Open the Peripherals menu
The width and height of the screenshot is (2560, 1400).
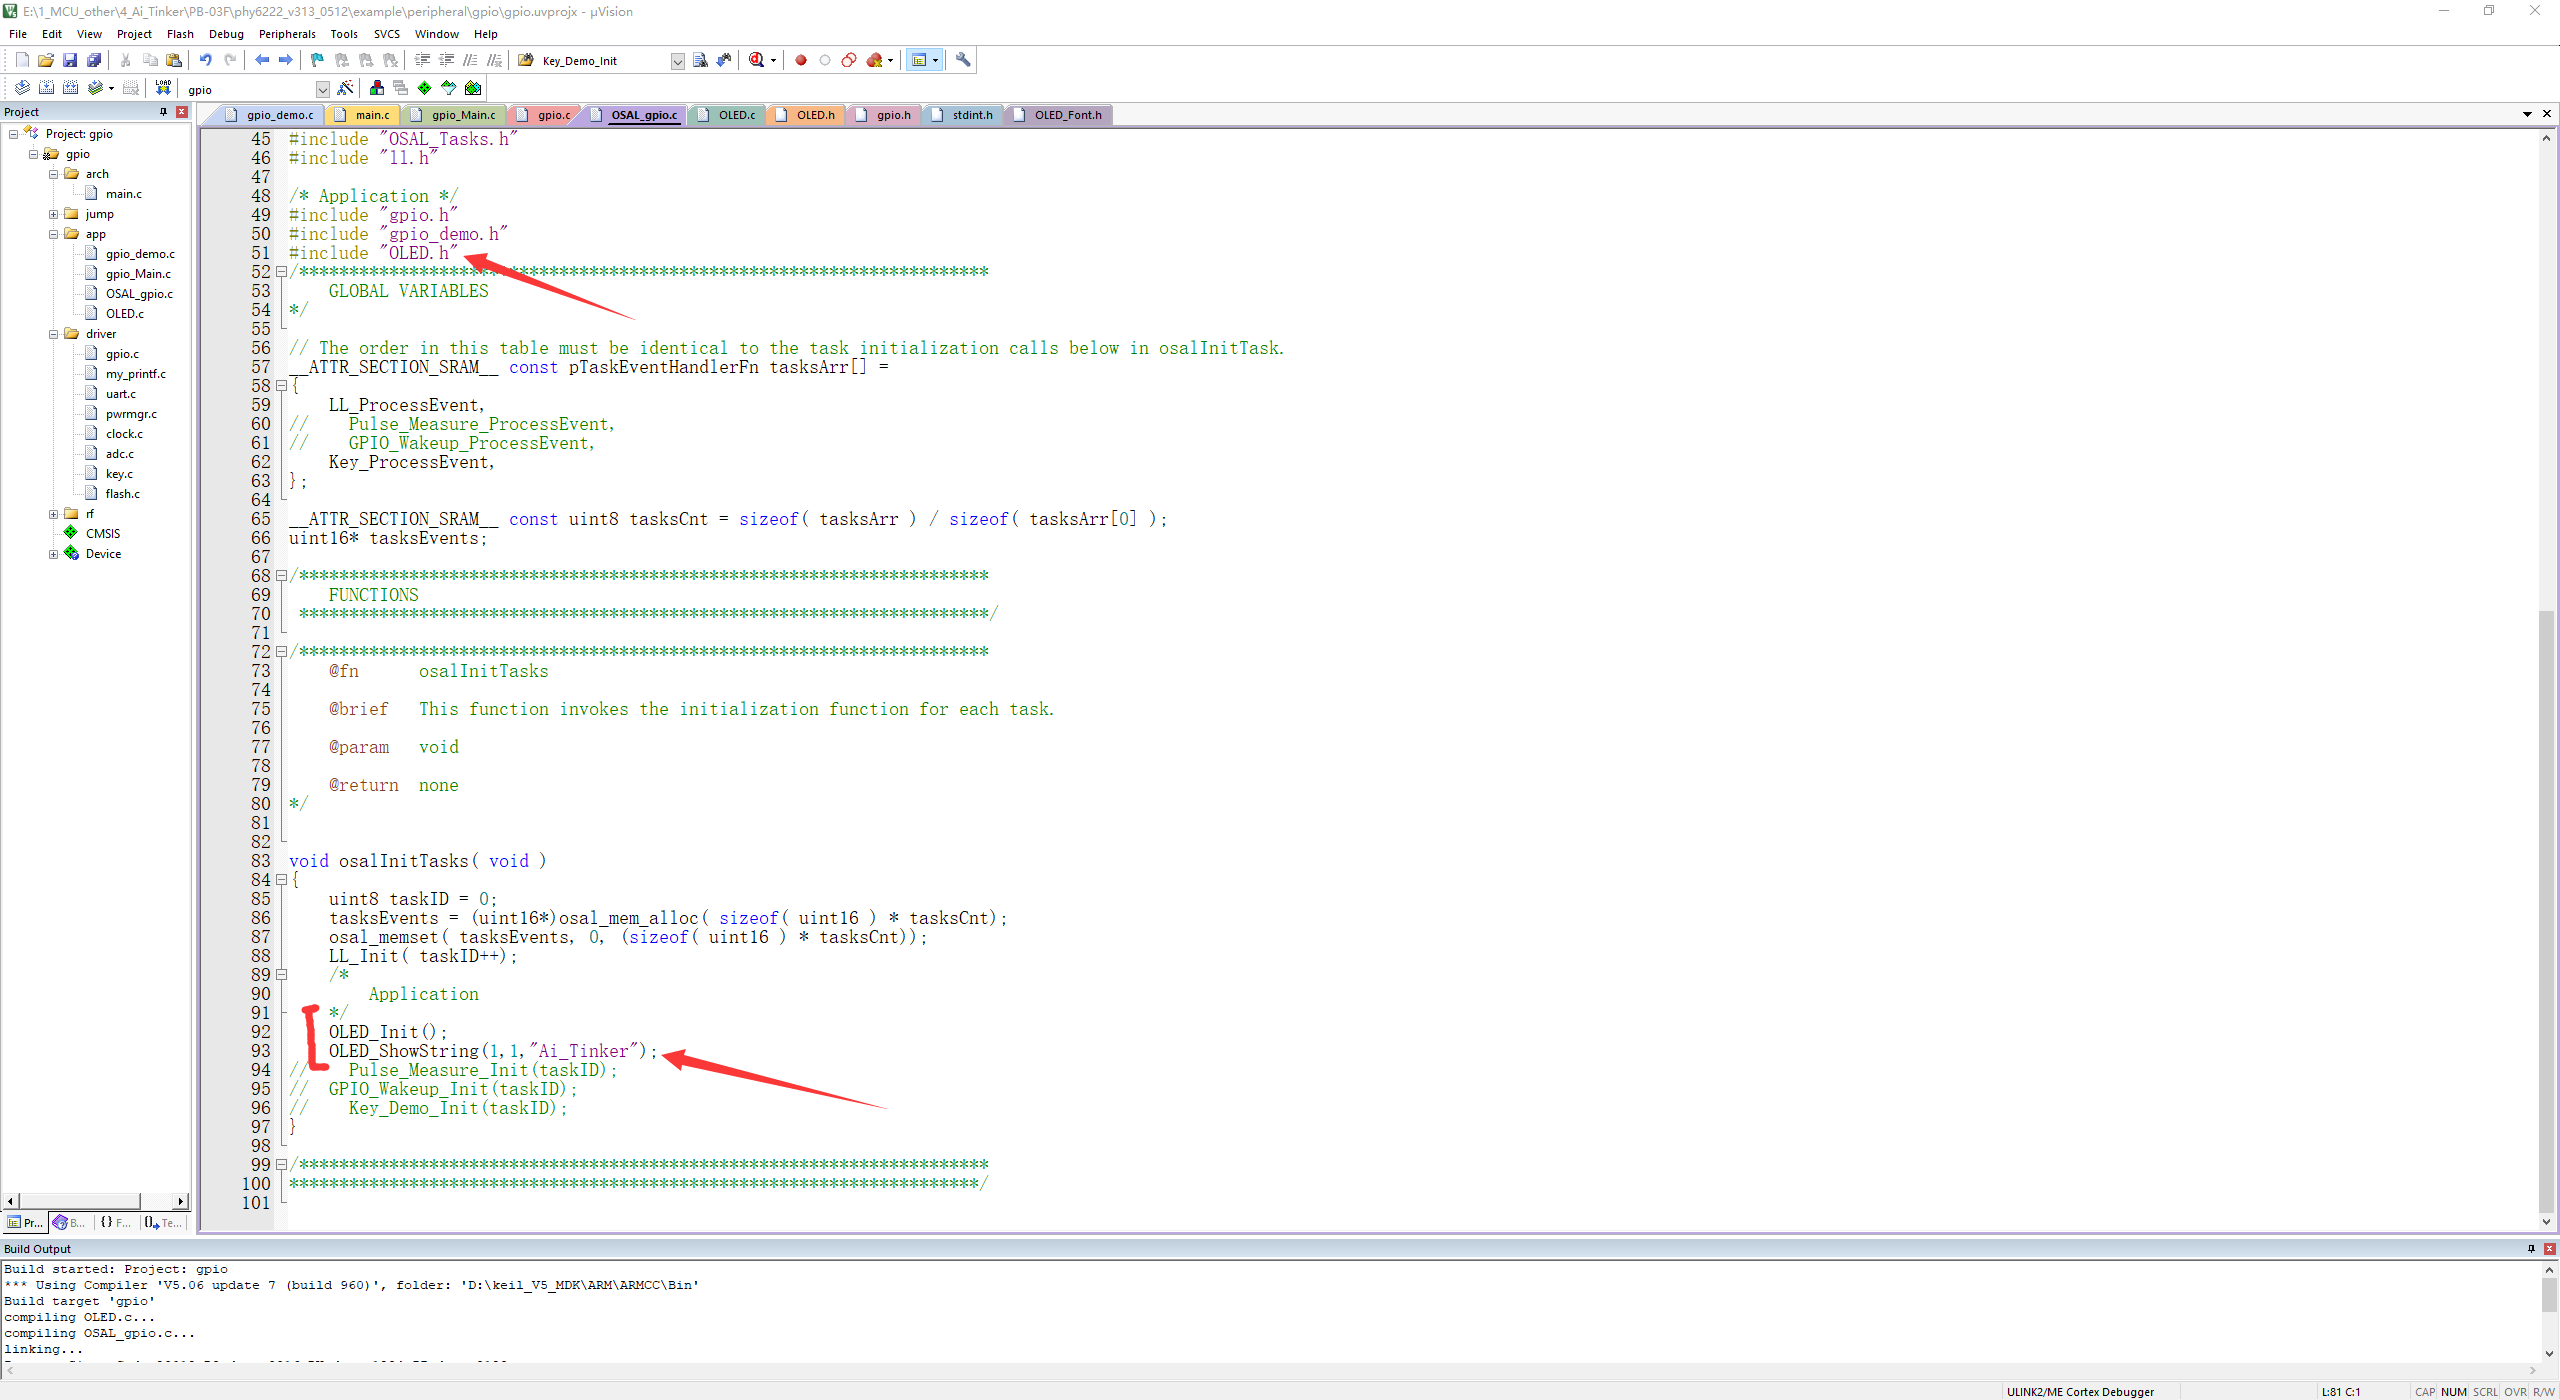click(287, 34)
